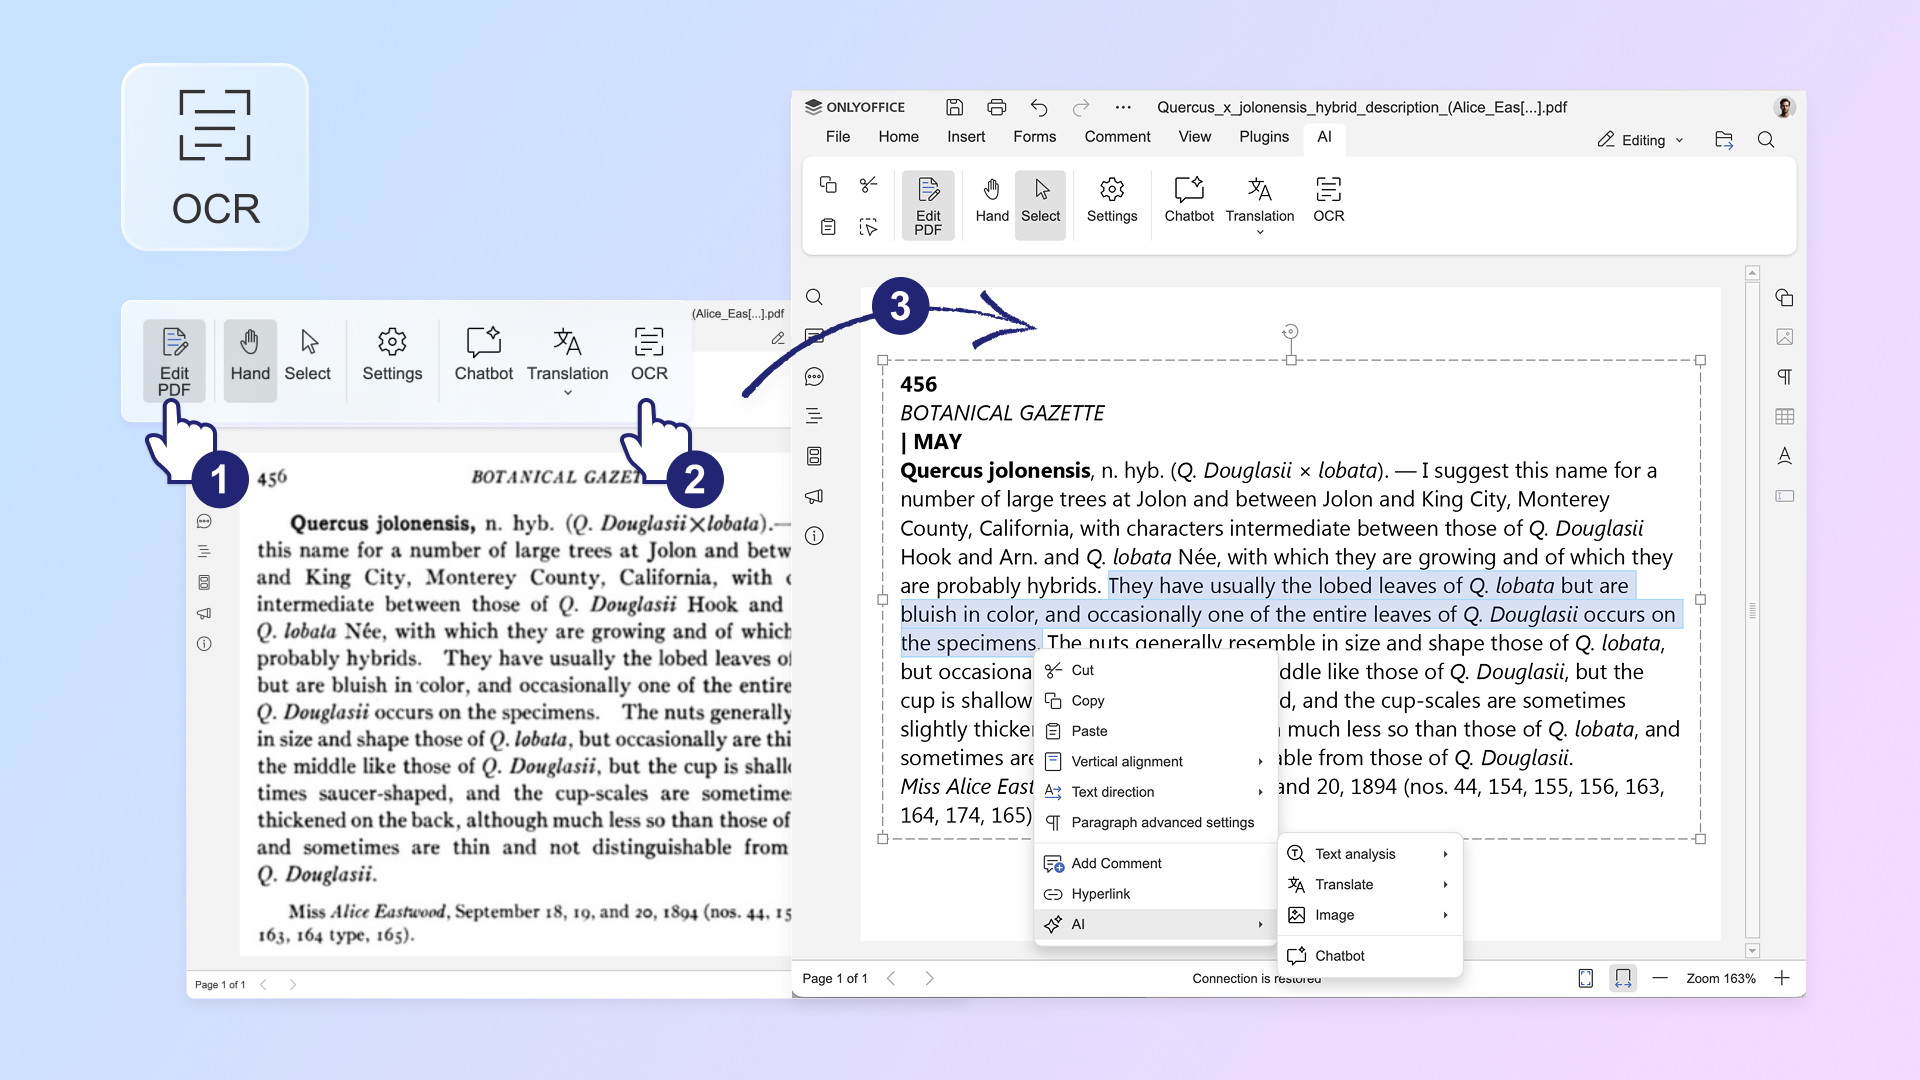This screenshot has height=1080, width=1920.
Task: Click the Save icon in the title bar
Action: [x=954, y=107]
